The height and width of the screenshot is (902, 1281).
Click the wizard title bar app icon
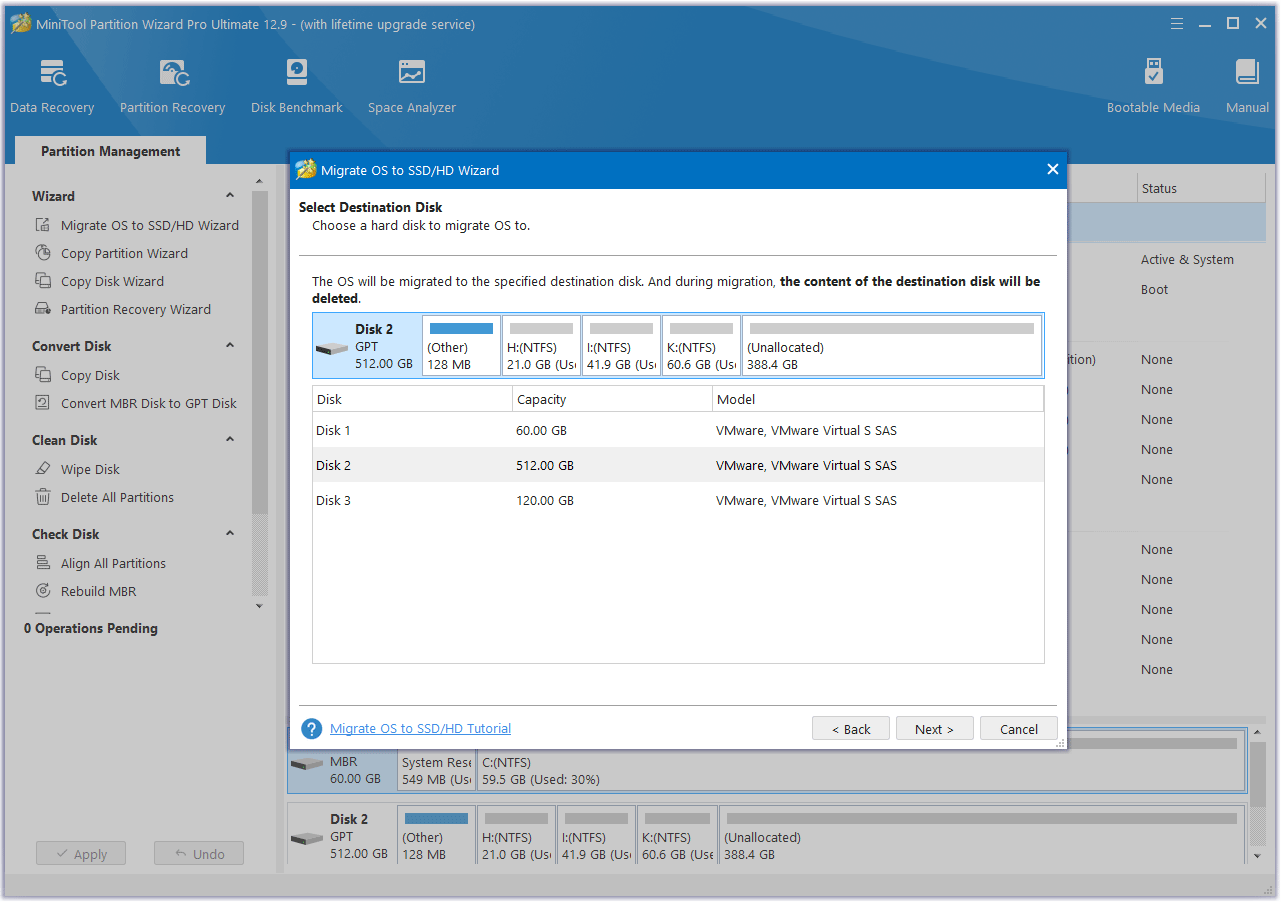coord(306,170)
